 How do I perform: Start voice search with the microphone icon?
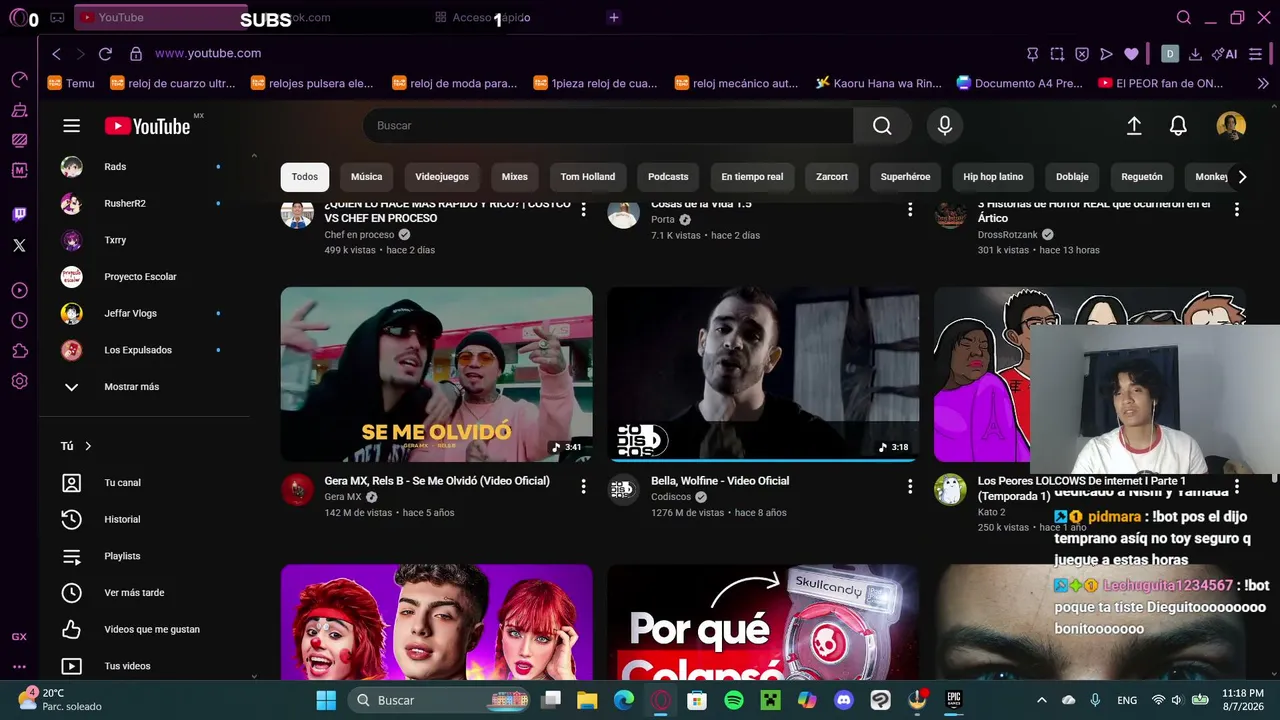(944, 126)
